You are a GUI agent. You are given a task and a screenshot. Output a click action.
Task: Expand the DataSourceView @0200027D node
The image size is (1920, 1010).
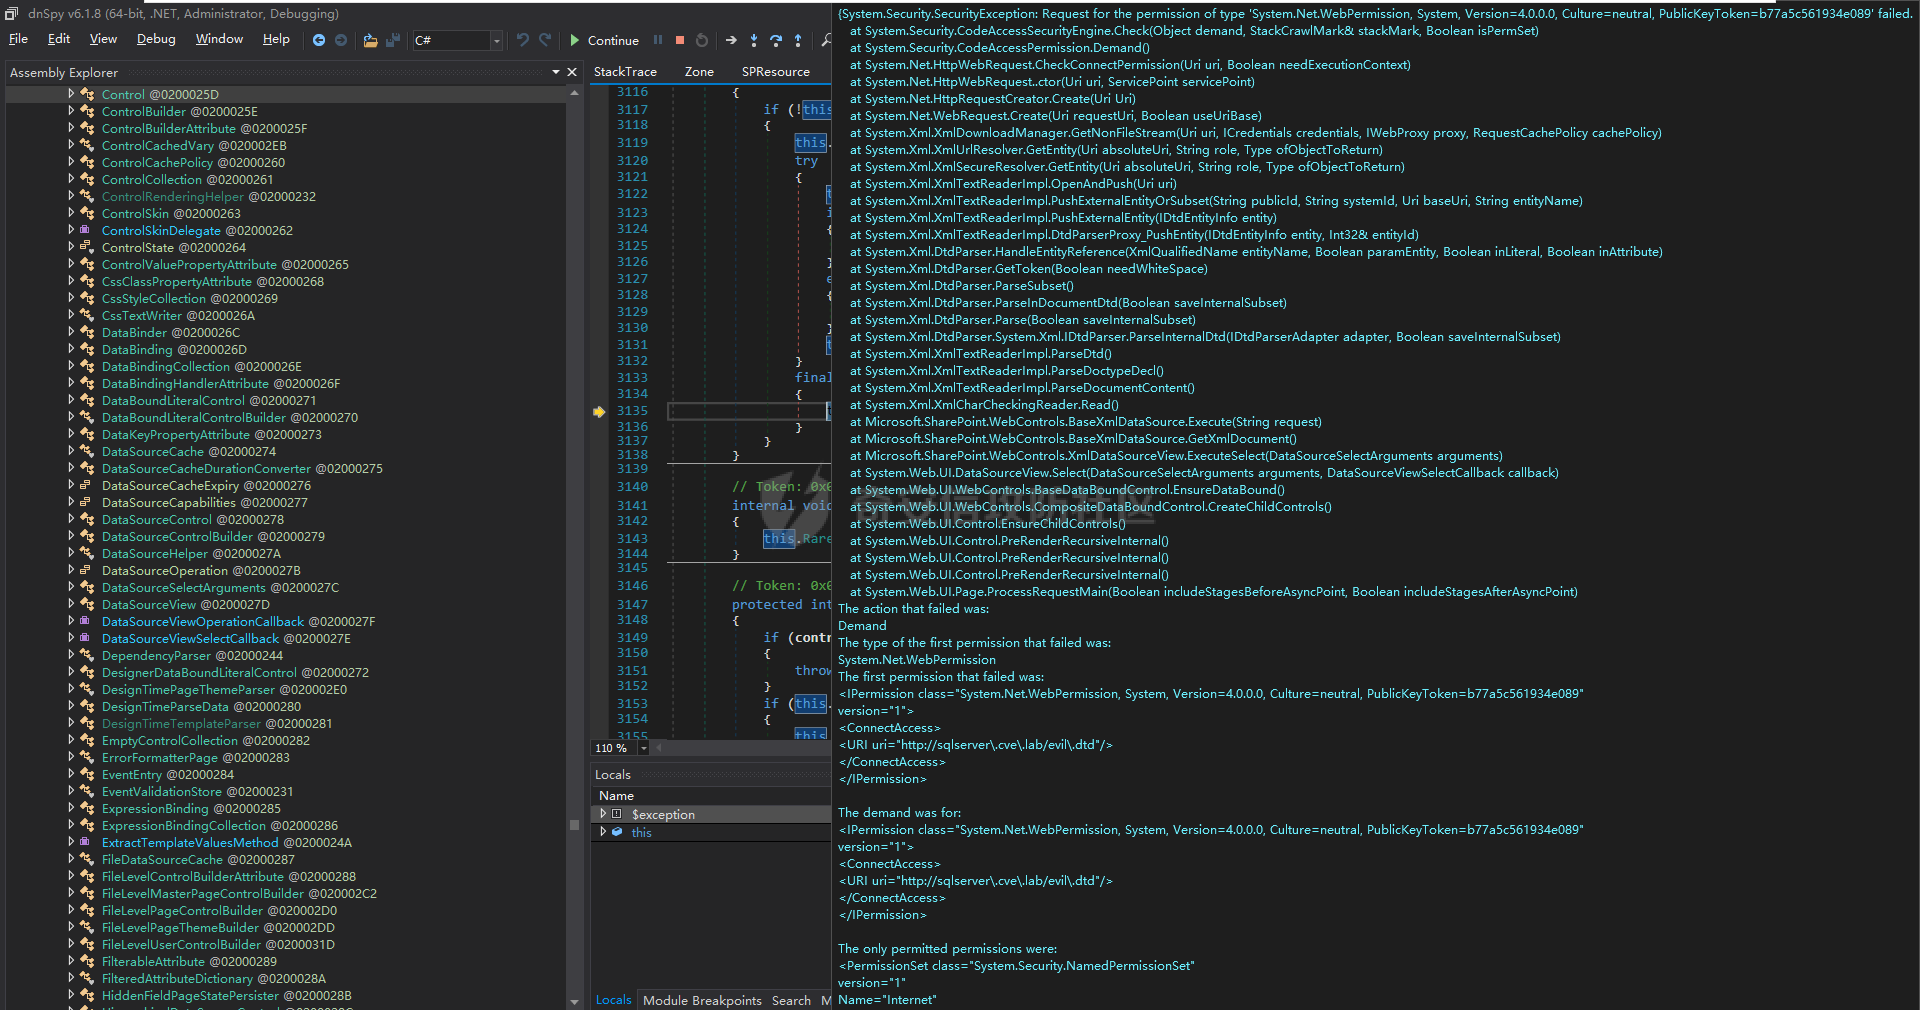coord(71,604)
